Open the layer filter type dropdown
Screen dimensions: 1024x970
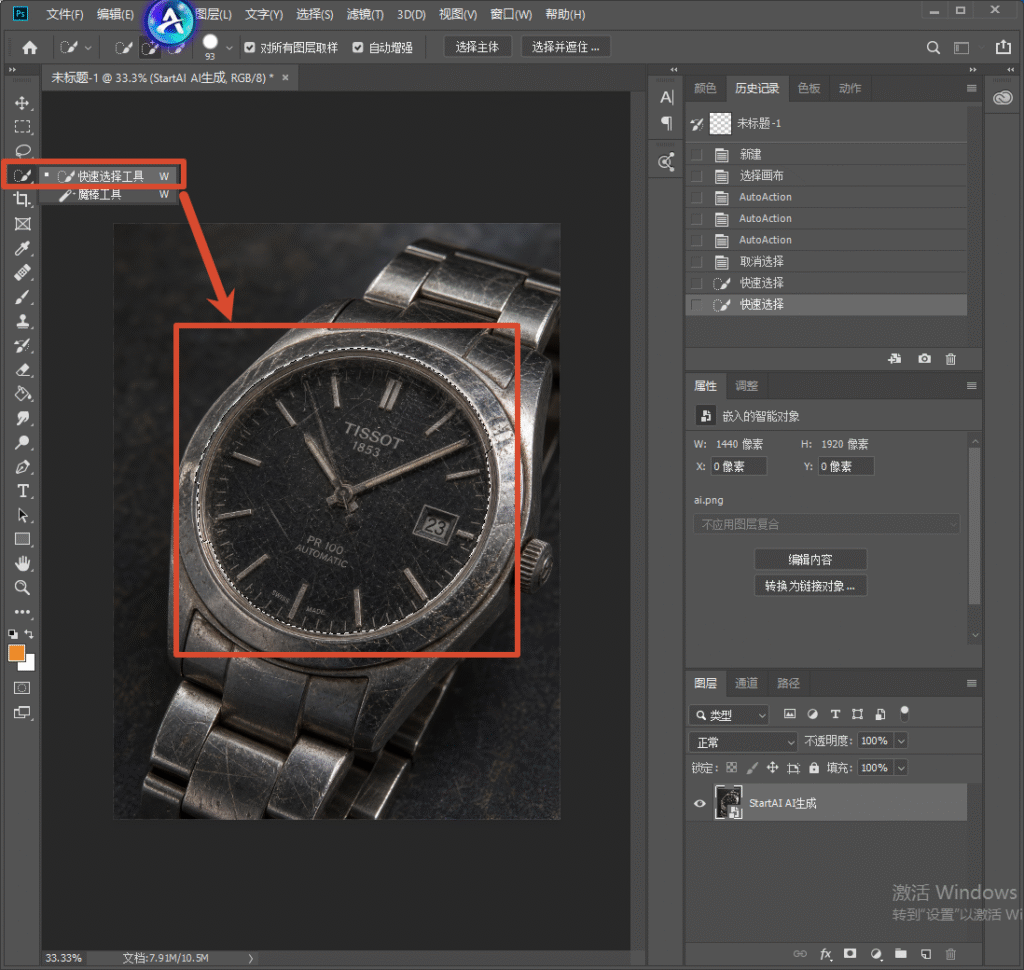click(729, 715)
